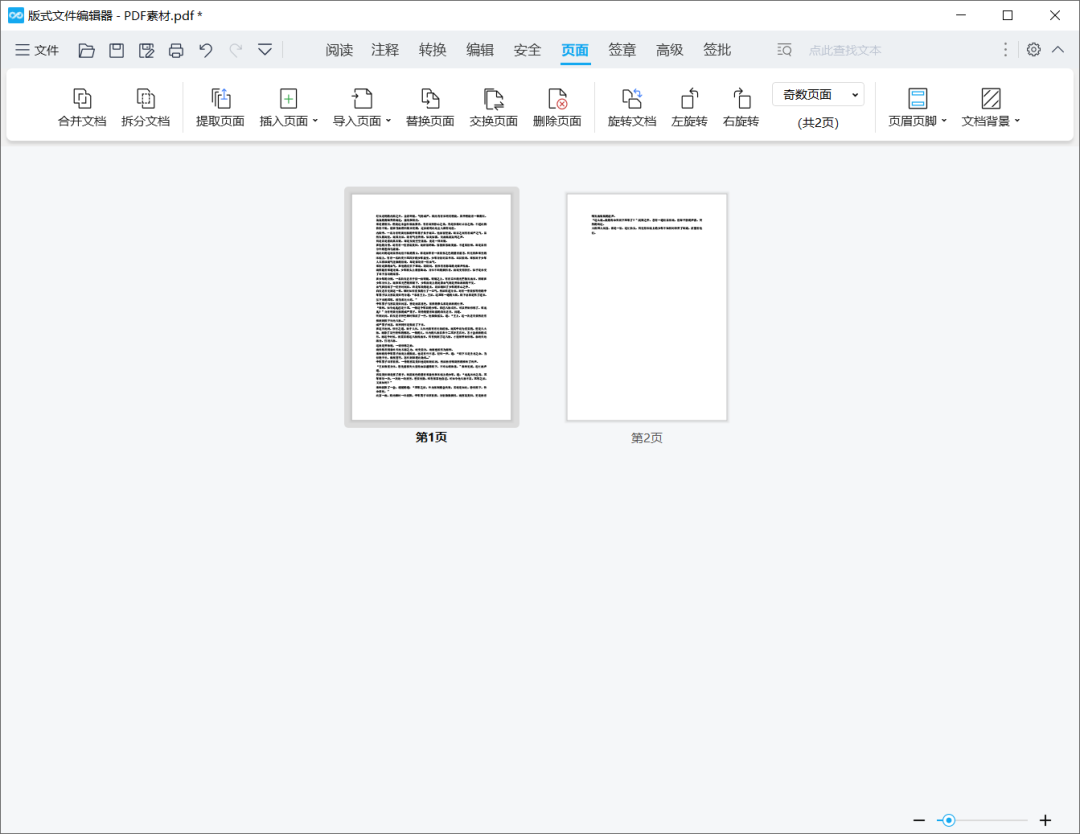Click the Delete Page (删除页面) icon

(x=557, y=99)
